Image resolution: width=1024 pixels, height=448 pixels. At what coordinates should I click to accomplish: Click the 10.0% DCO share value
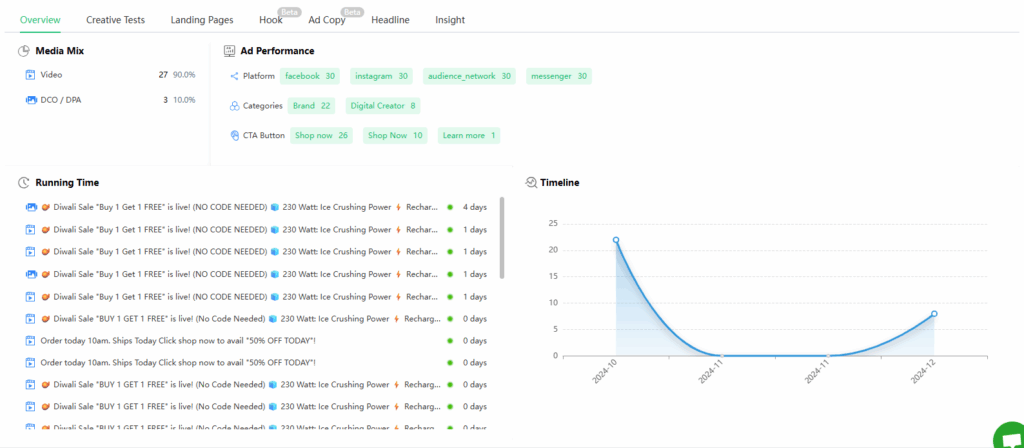pos(184,100)
